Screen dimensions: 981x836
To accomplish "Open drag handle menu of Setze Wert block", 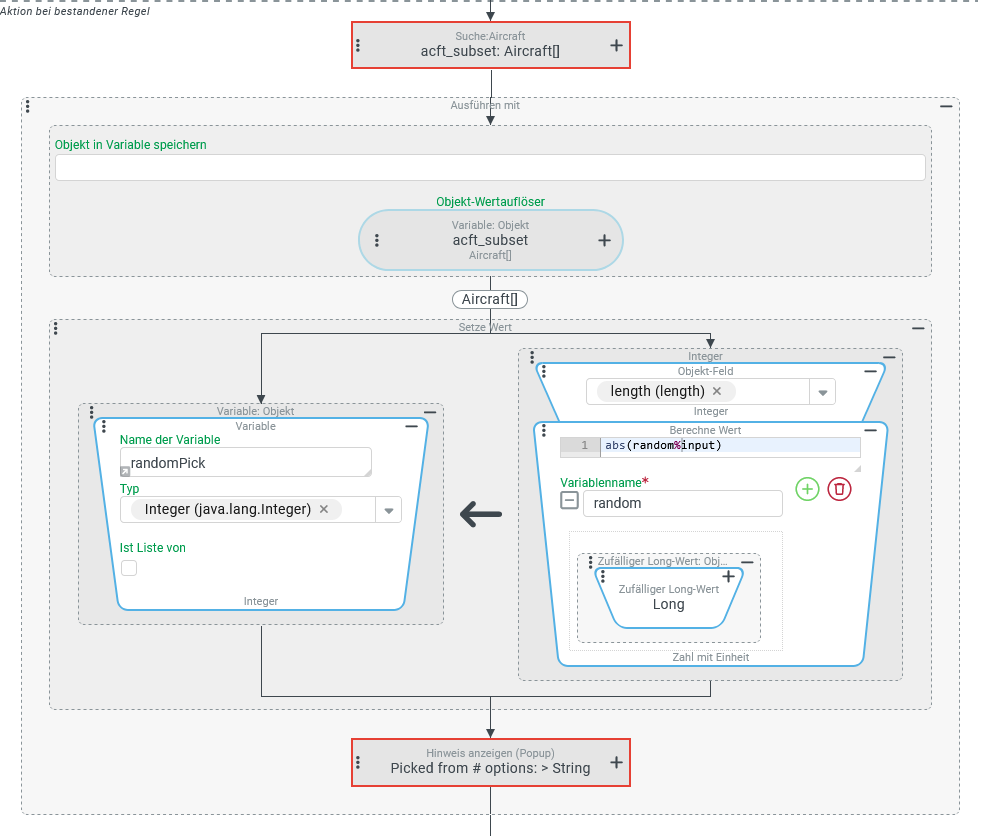I will [x=56, y=328].
